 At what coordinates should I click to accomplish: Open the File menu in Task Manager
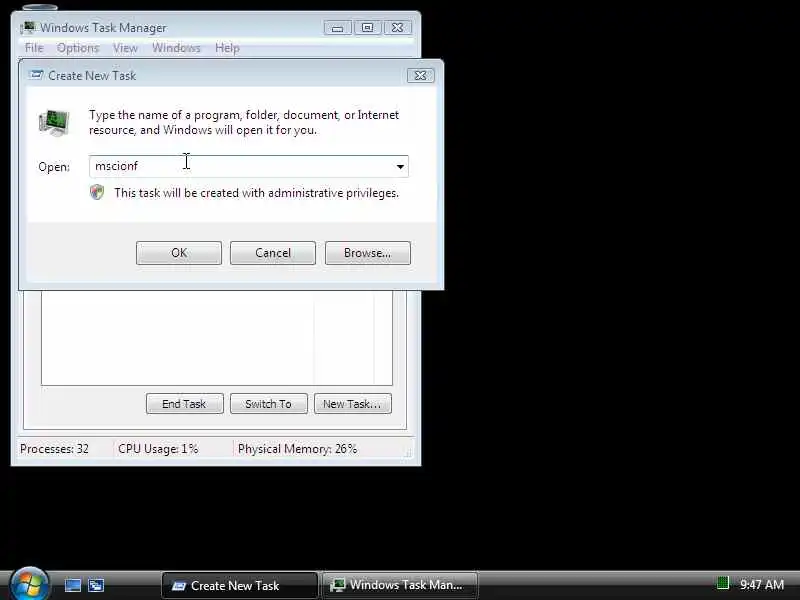[x=34, y=48]
